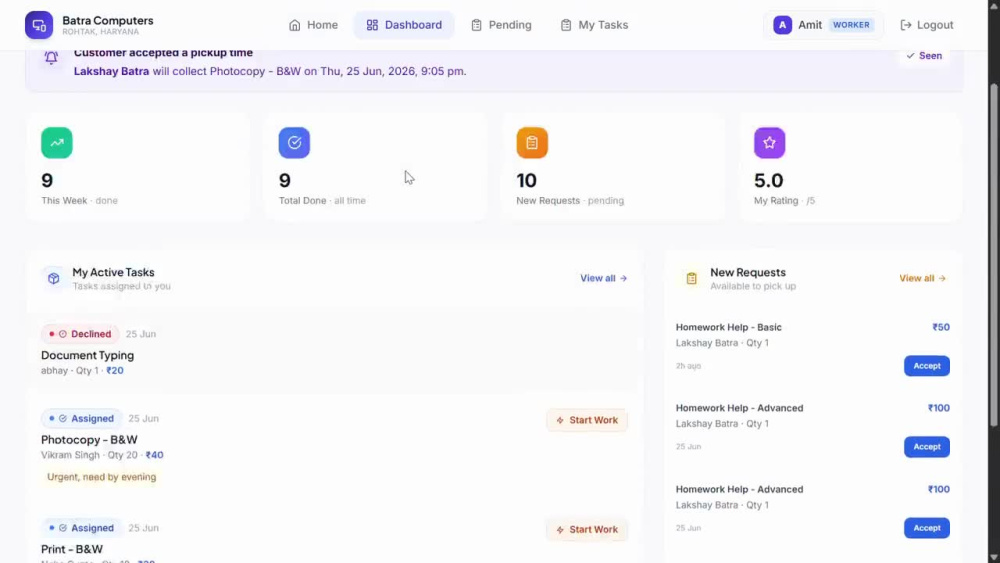The image size is (1000, 563).
Task: Click the Homework Help - Basic title
Action: tap(728, 327)
